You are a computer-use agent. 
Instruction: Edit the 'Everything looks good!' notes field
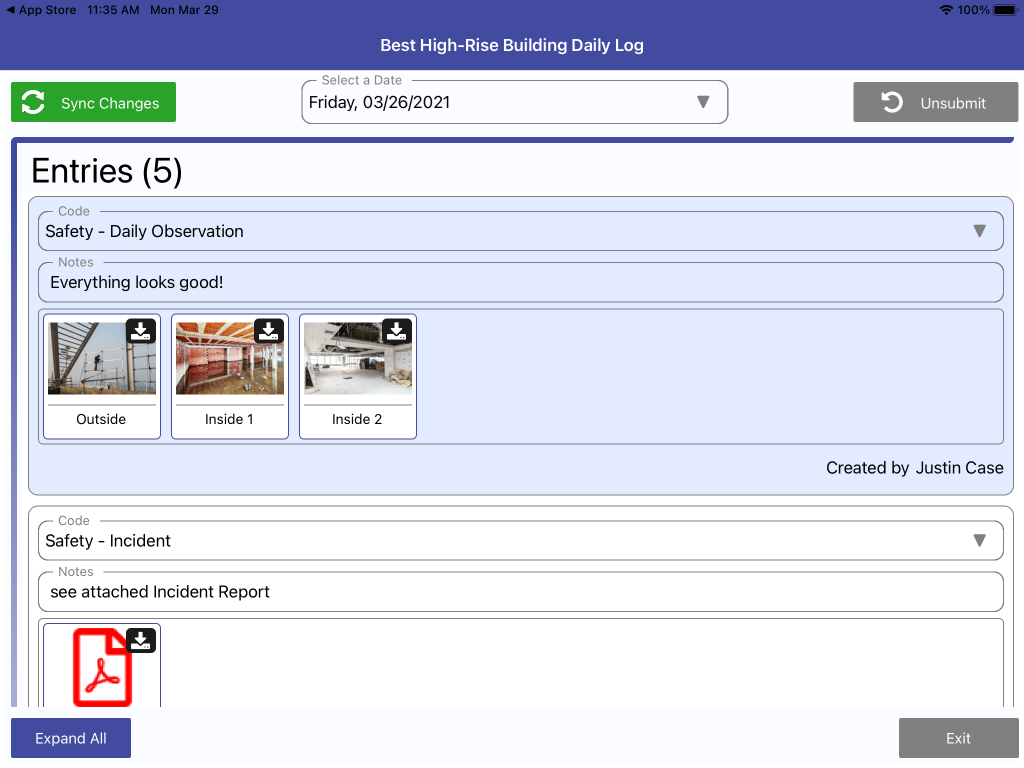tap(520, 282)
